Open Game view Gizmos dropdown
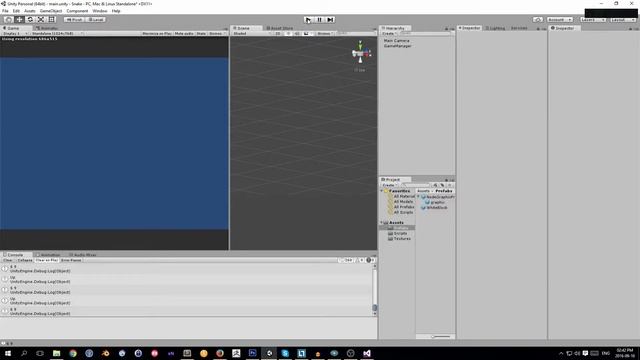 tap(217, 33)
